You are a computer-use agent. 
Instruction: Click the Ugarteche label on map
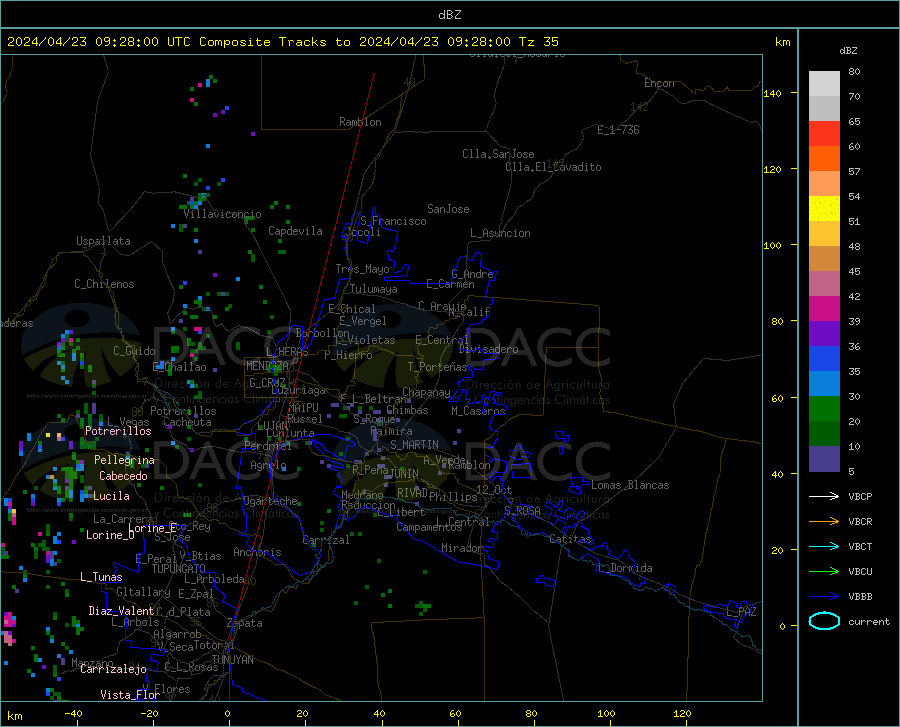(x=270, y=501)
